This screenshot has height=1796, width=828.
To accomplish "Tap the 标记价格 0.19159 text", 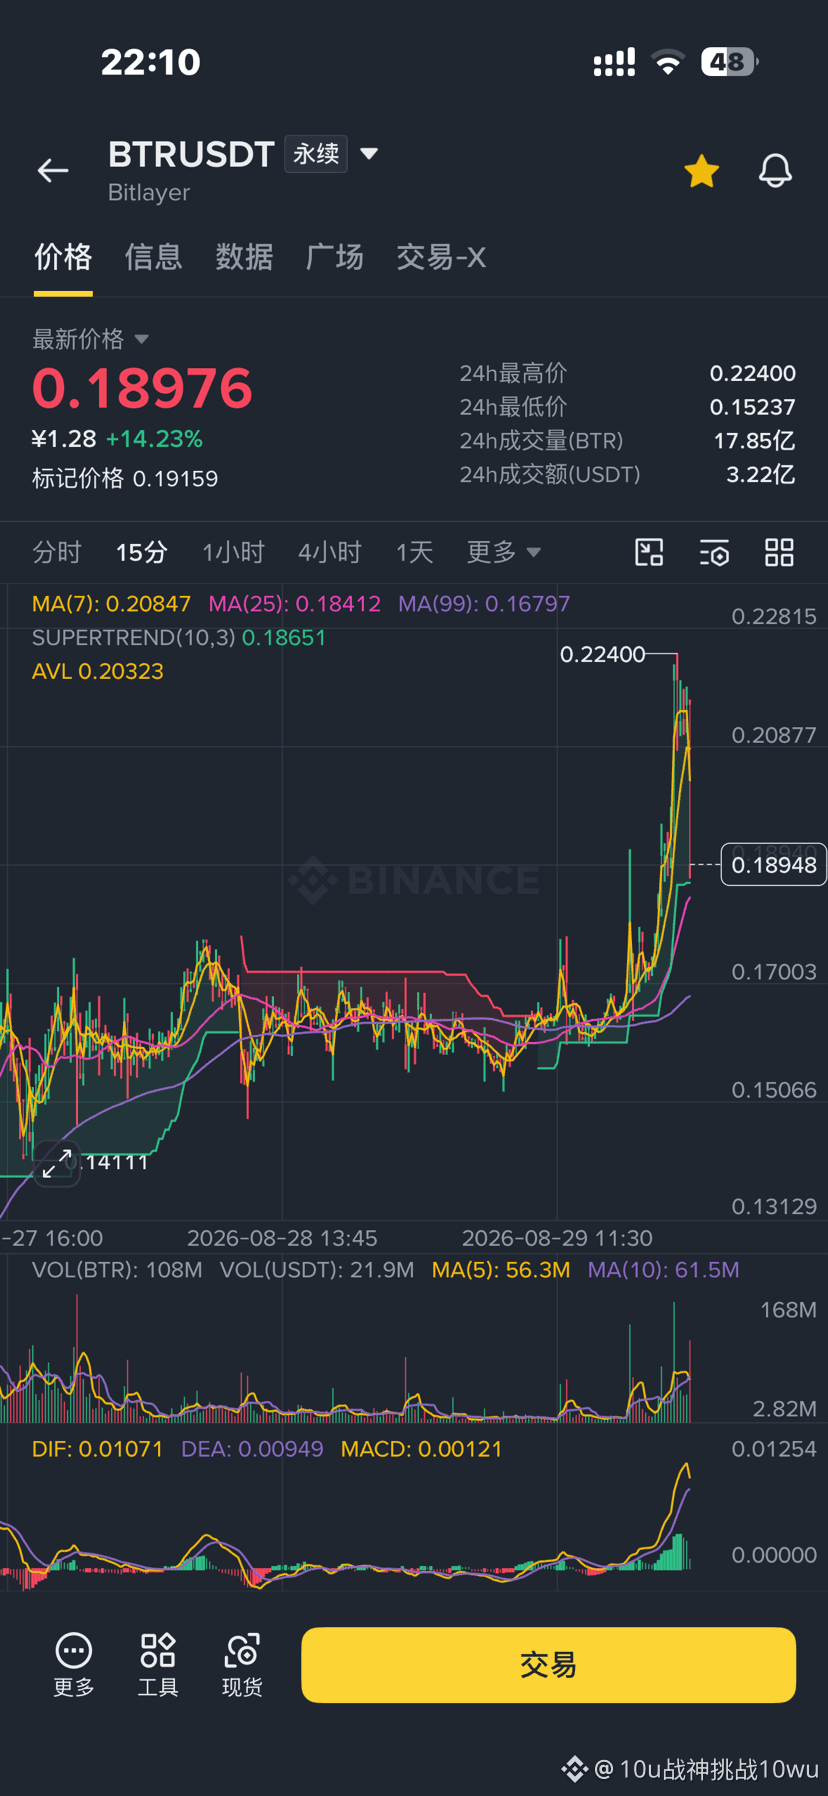I will 125,478.
